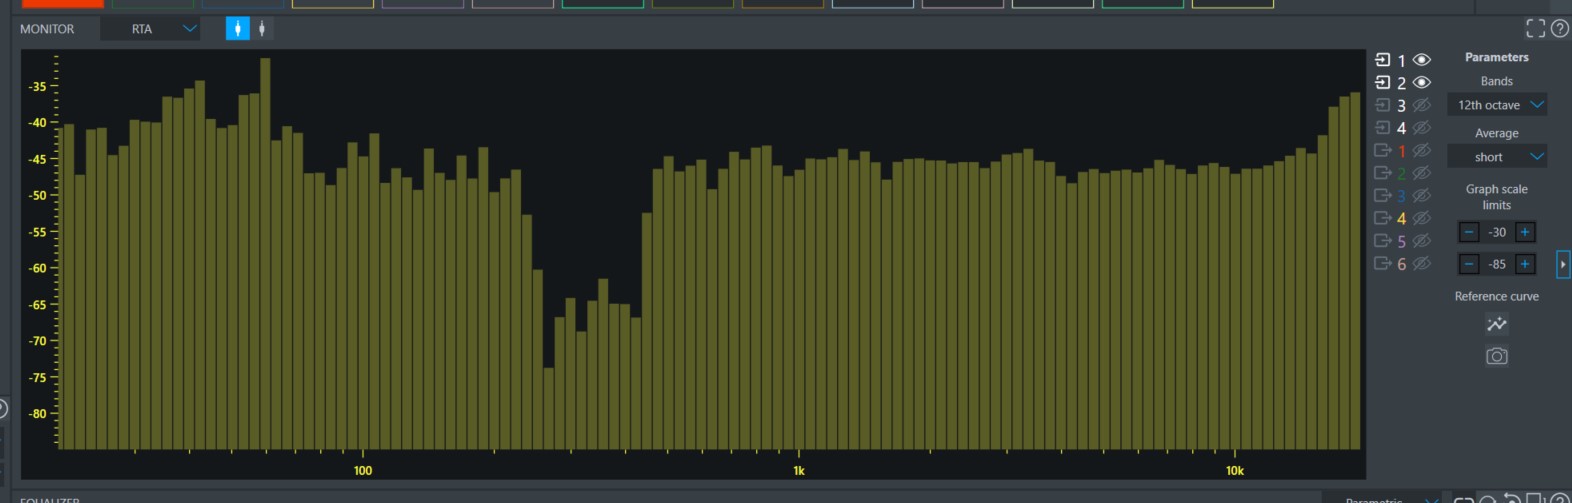The image size is (1572, 503).
Task: Show input 4 trace with eye icon
Action: 1421,128
